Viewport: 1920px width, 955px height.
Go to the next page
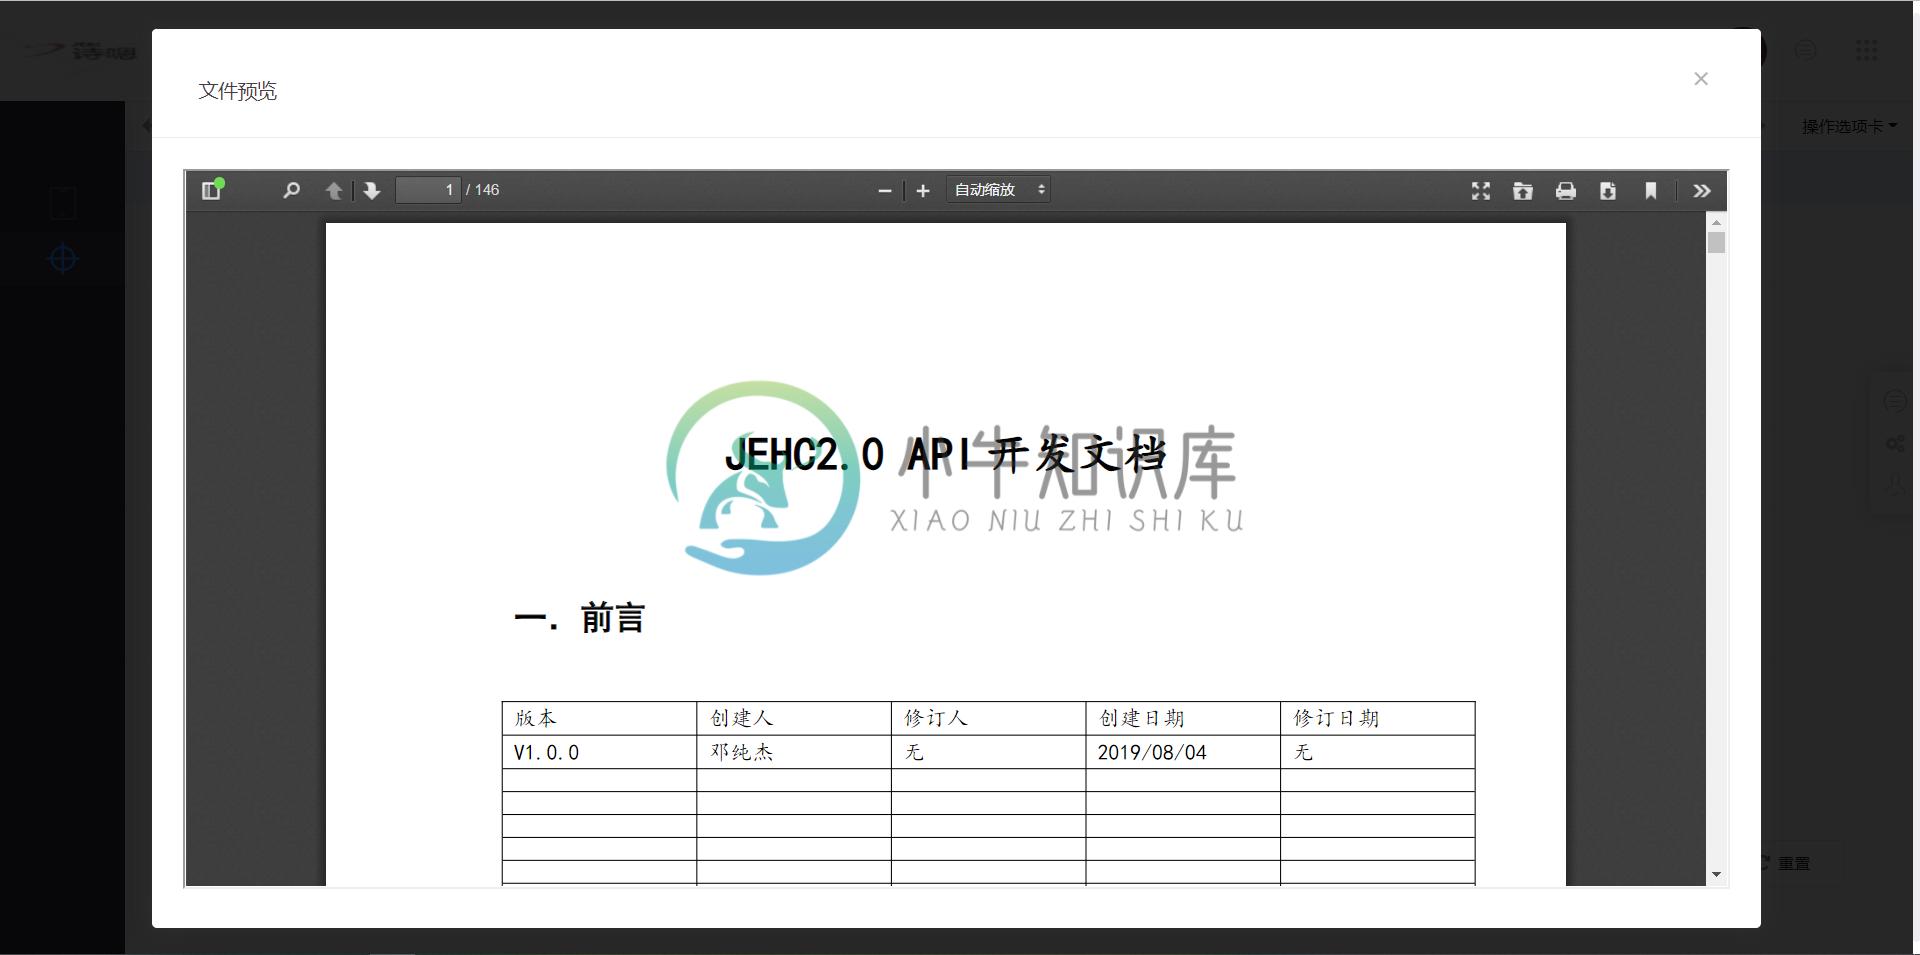click(x=372, y=190)
